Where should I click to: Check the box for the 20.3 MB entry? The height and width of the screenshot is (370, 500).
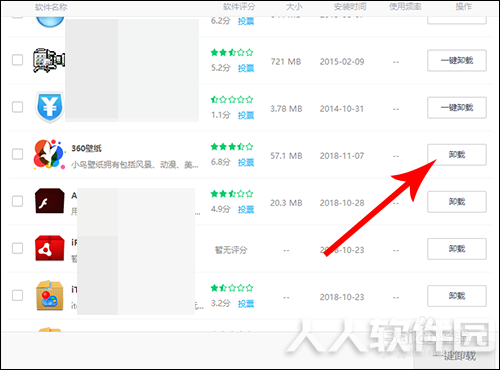click(17, 201)
